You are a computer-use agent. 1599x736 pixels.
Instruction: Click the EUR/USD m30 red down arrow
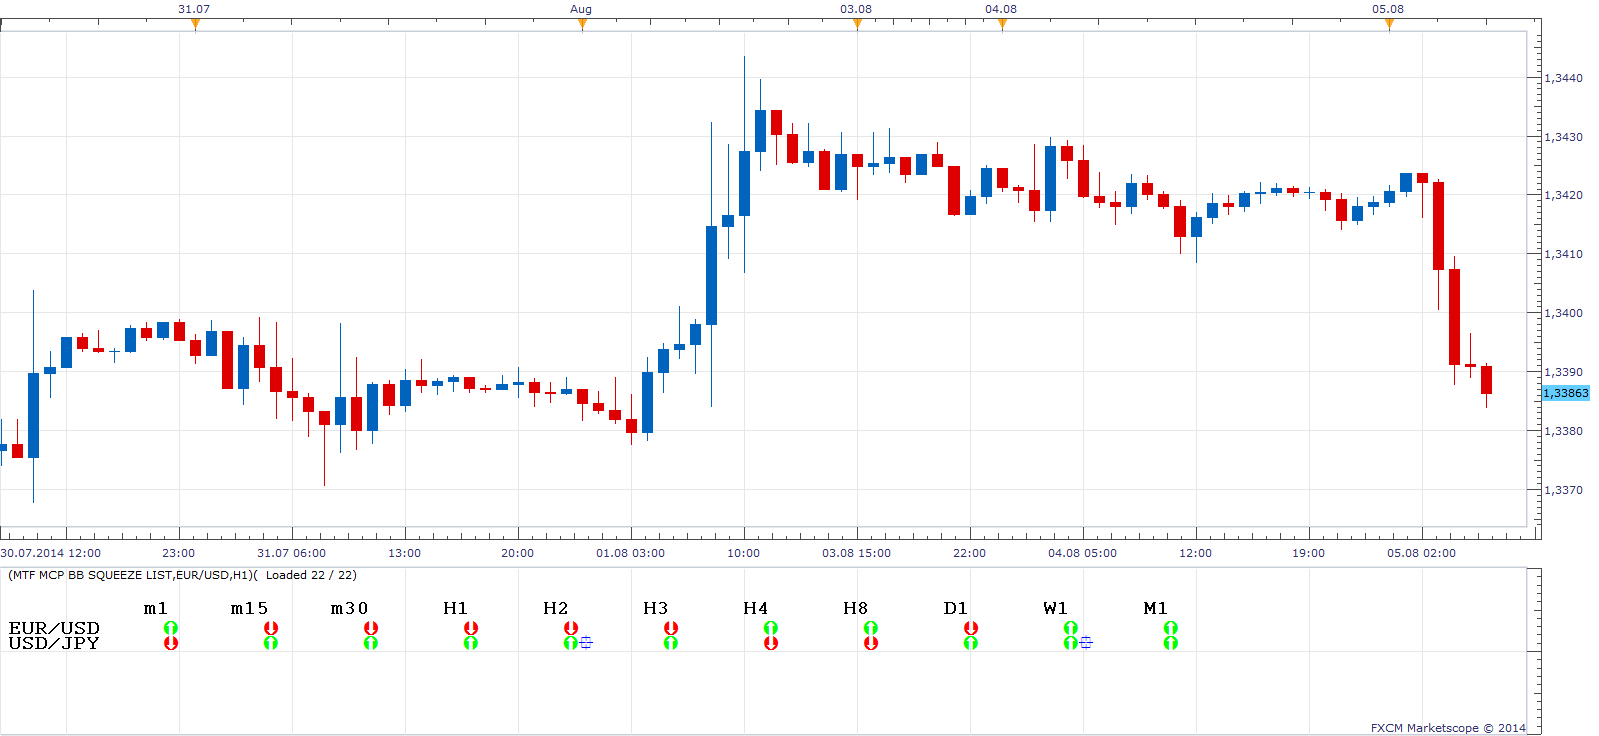tap(371, 628)
